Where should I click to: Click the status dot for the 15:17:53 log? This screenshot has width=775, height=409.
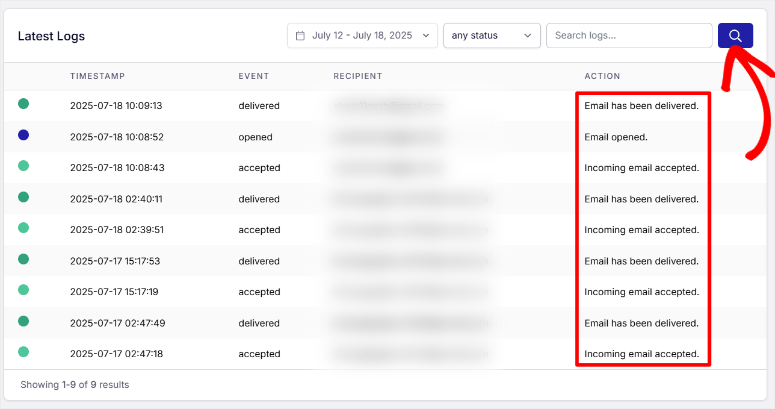tap(23, 259)
